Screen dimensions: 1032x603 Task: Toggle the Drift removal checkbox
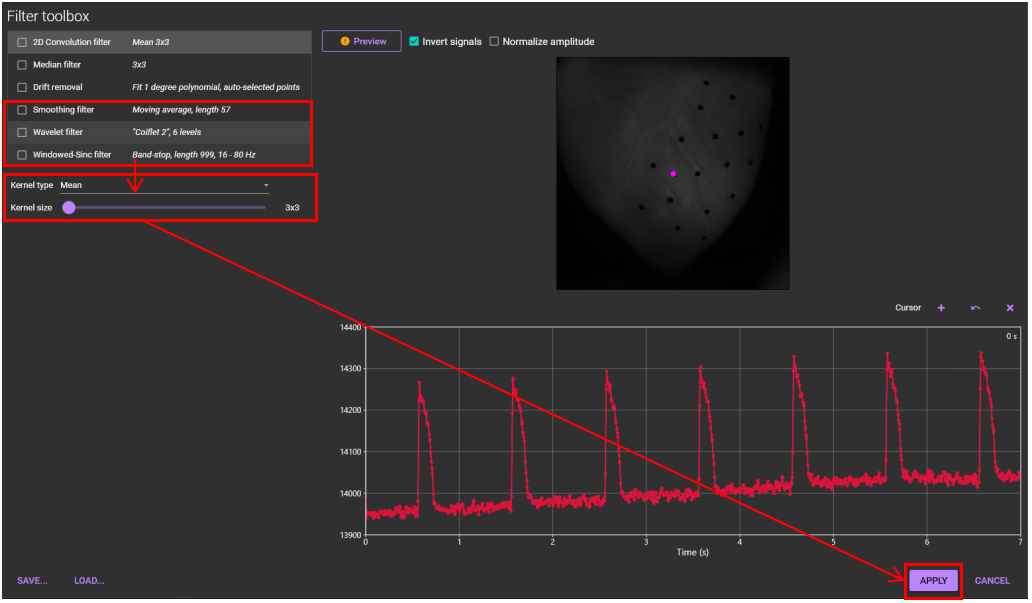pyautogui.click(x=22, y=87)
